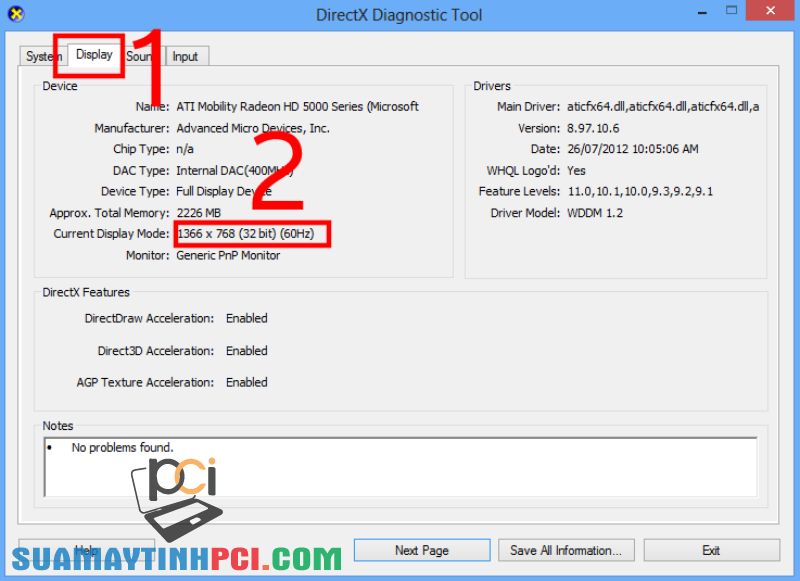Click DirectDraw Acceleration 'Enabled' status
Screen dimensions: 800x581
(246, 318)
